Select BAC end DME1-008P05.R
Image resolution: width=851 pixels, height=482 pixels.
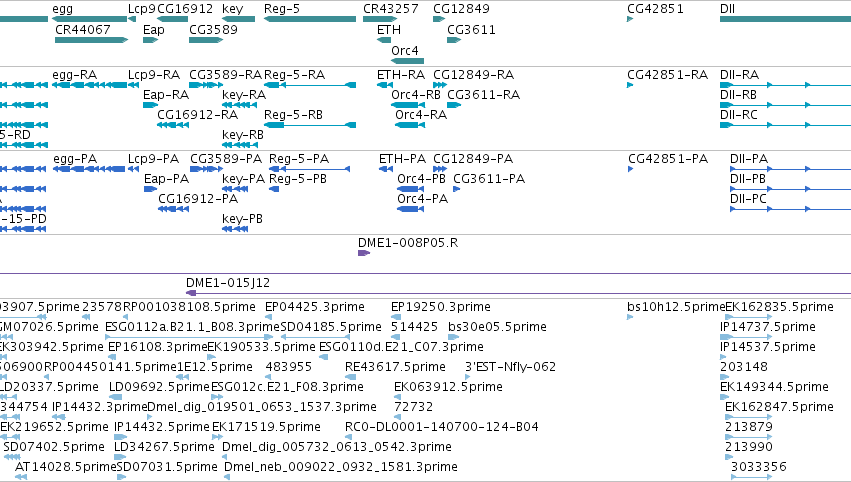point(408,243)
